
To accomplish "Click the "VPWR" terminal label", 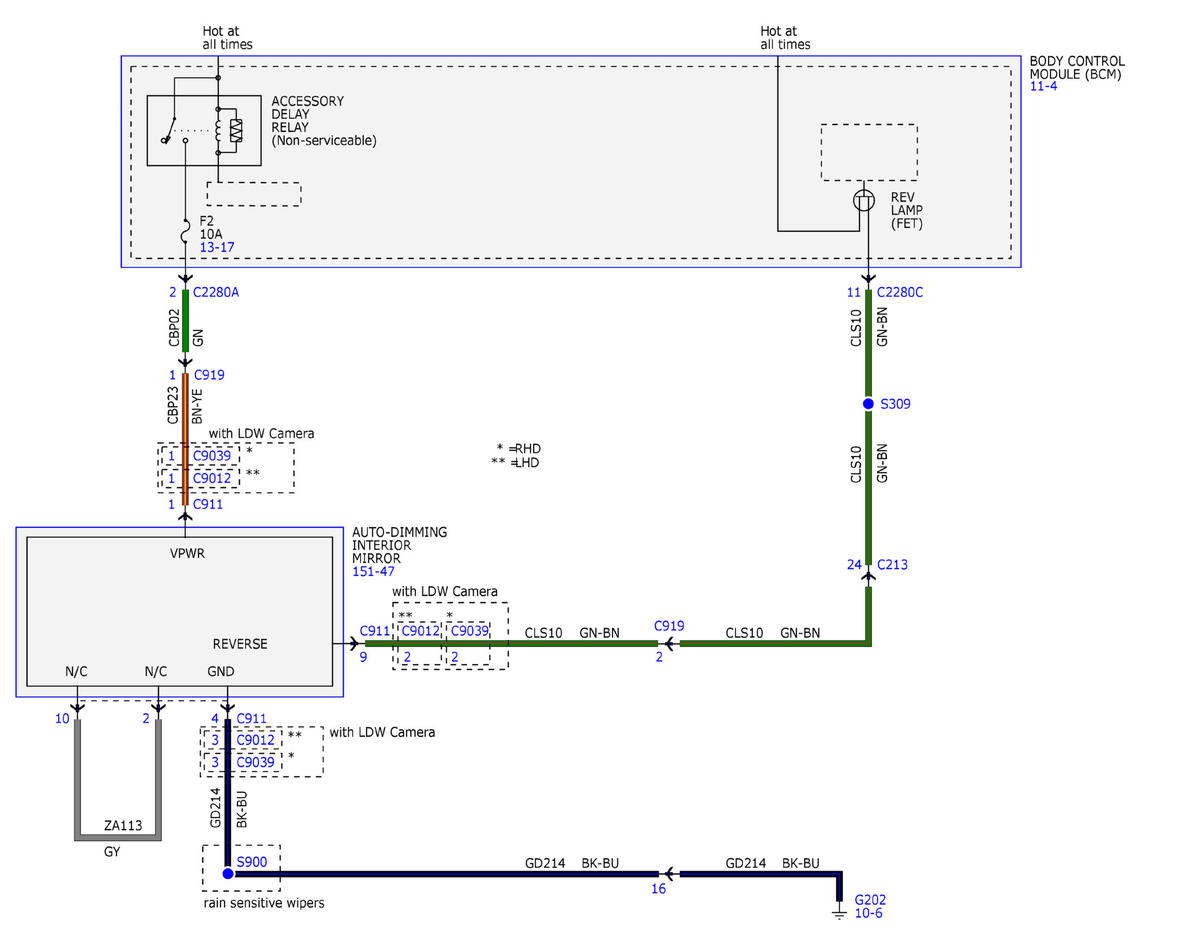I will coord(189,553).
